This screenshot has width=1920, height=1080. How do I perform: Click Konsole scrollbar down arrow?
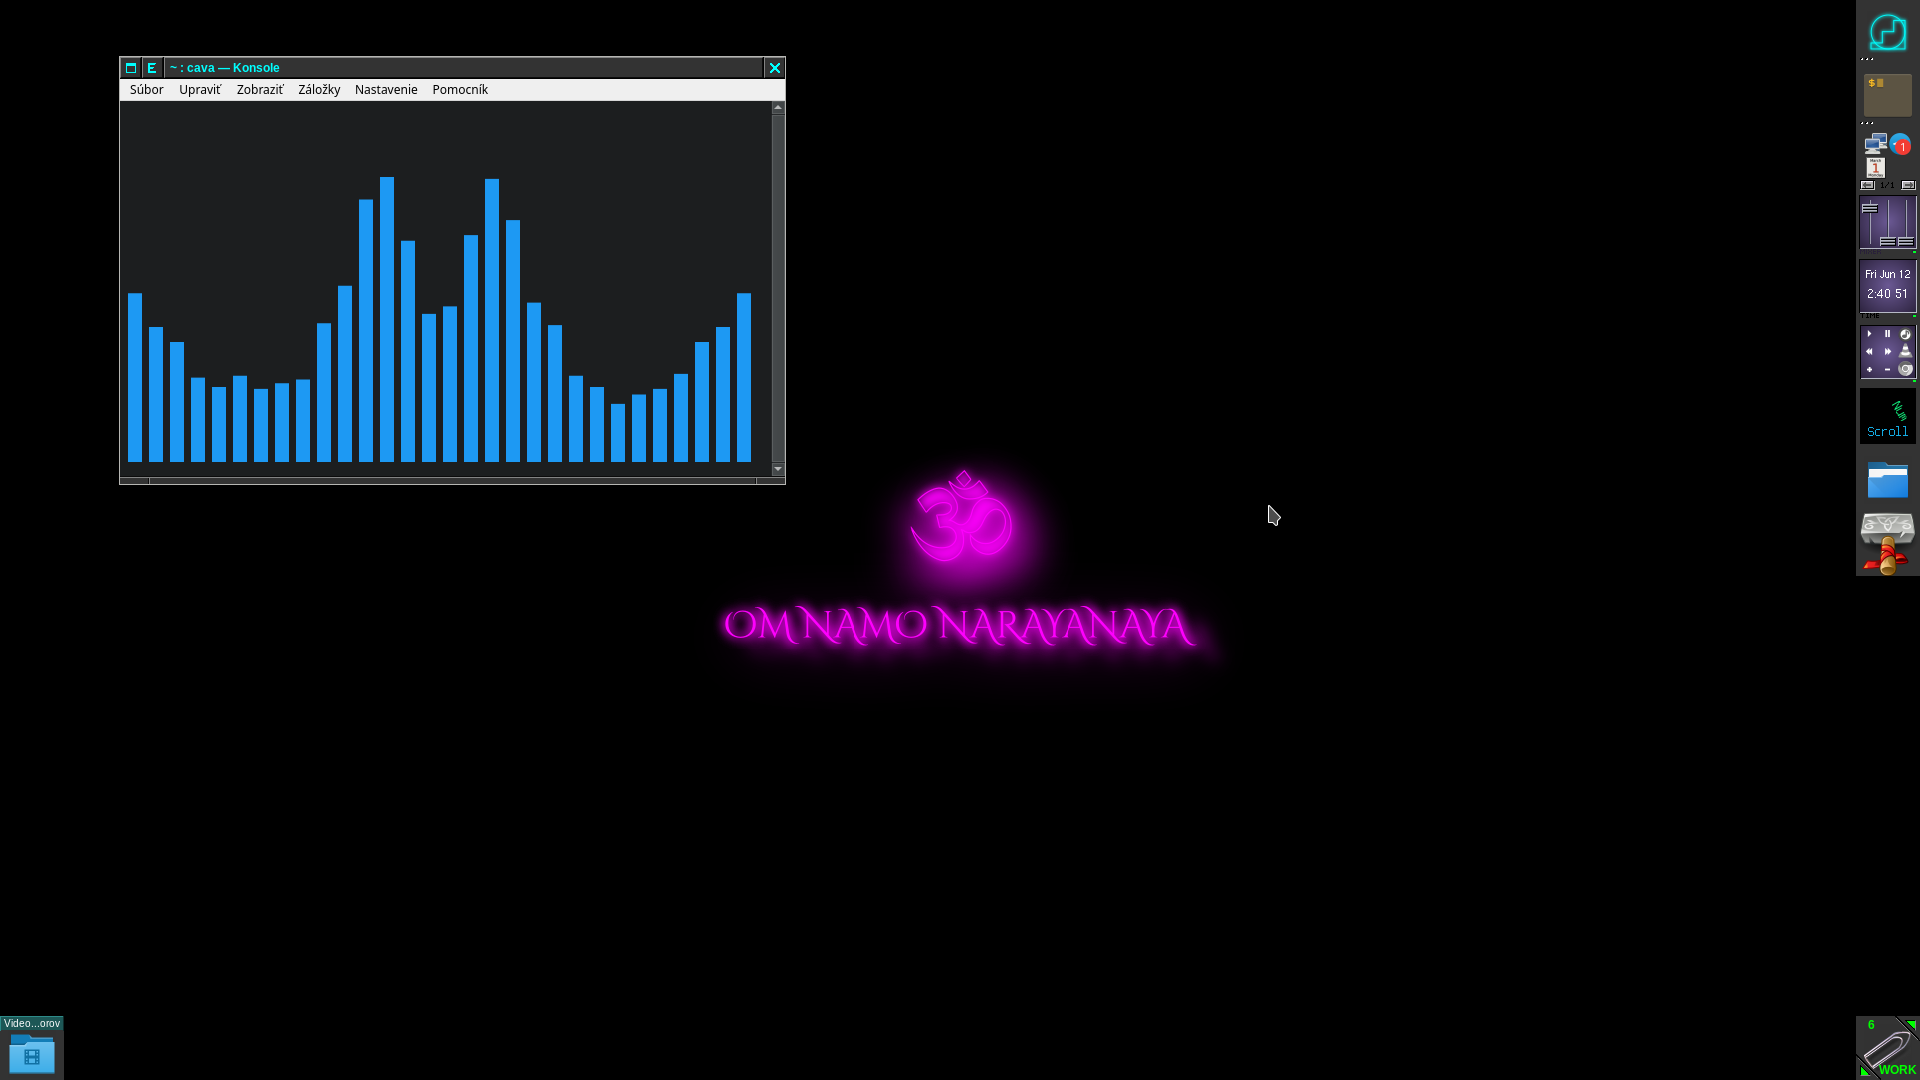click(778, 469)
